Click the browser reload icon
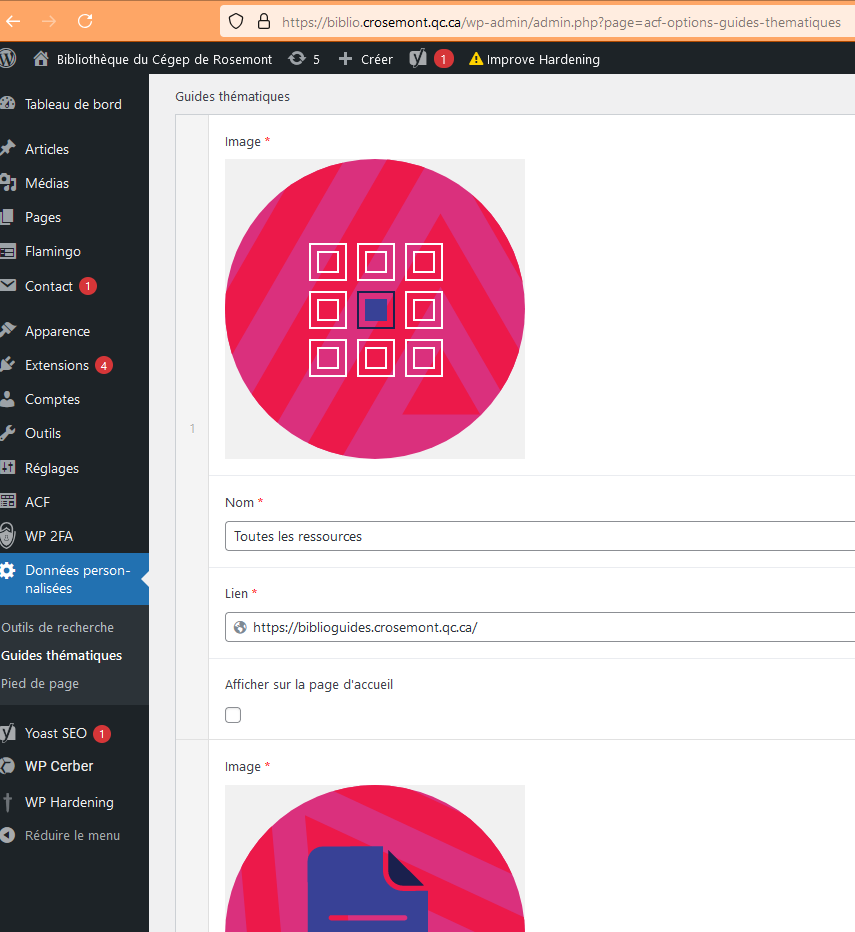 pos(85,21)
